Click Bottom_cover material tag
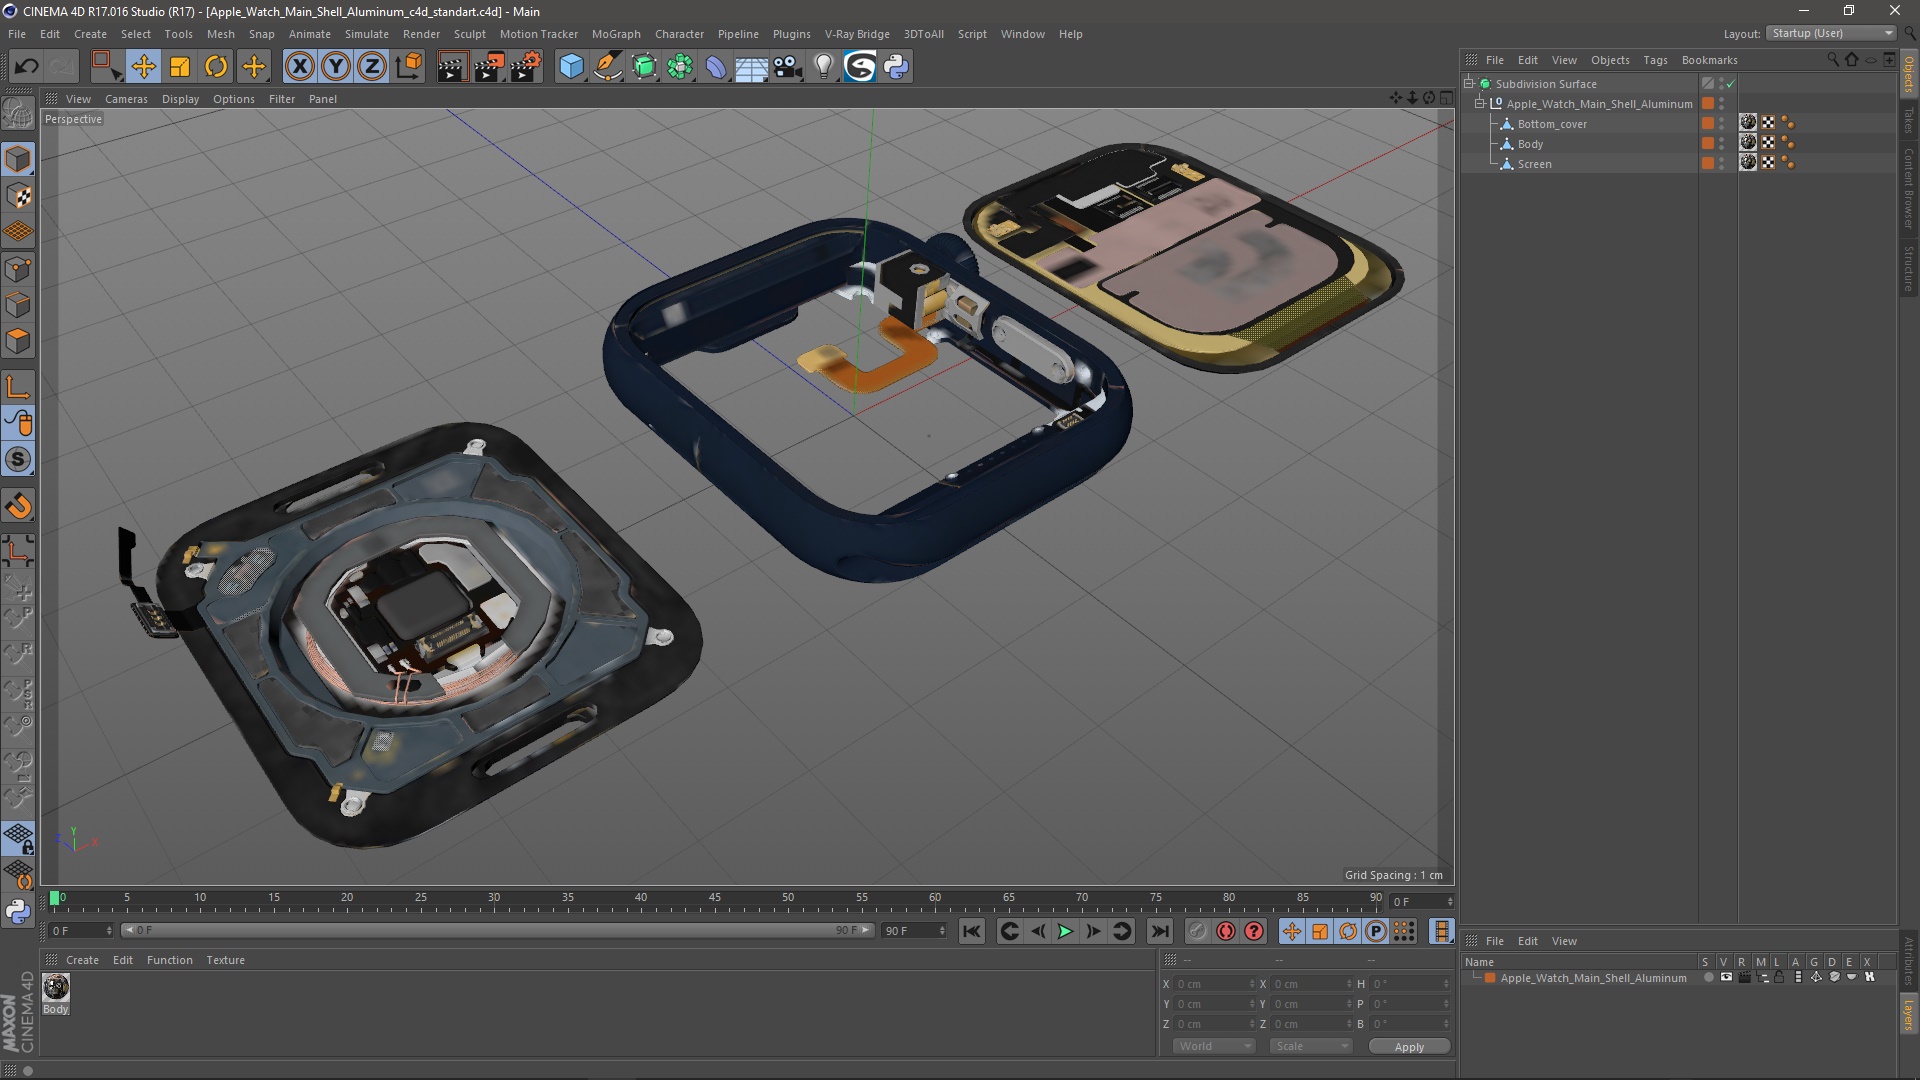Image resolution: width=1920 pixels, height=1080 pixels. tap(1748, 123)
